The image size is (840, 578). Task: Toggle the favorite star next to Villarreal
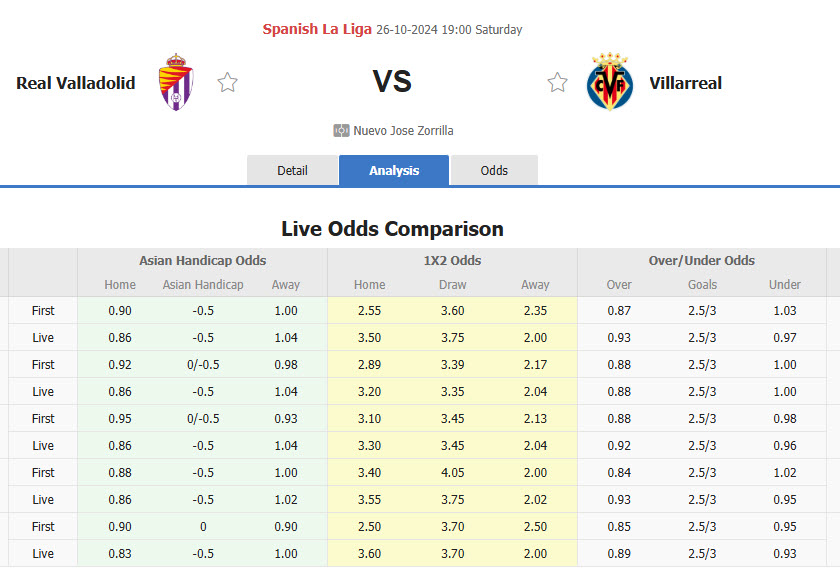click(557, 82)
